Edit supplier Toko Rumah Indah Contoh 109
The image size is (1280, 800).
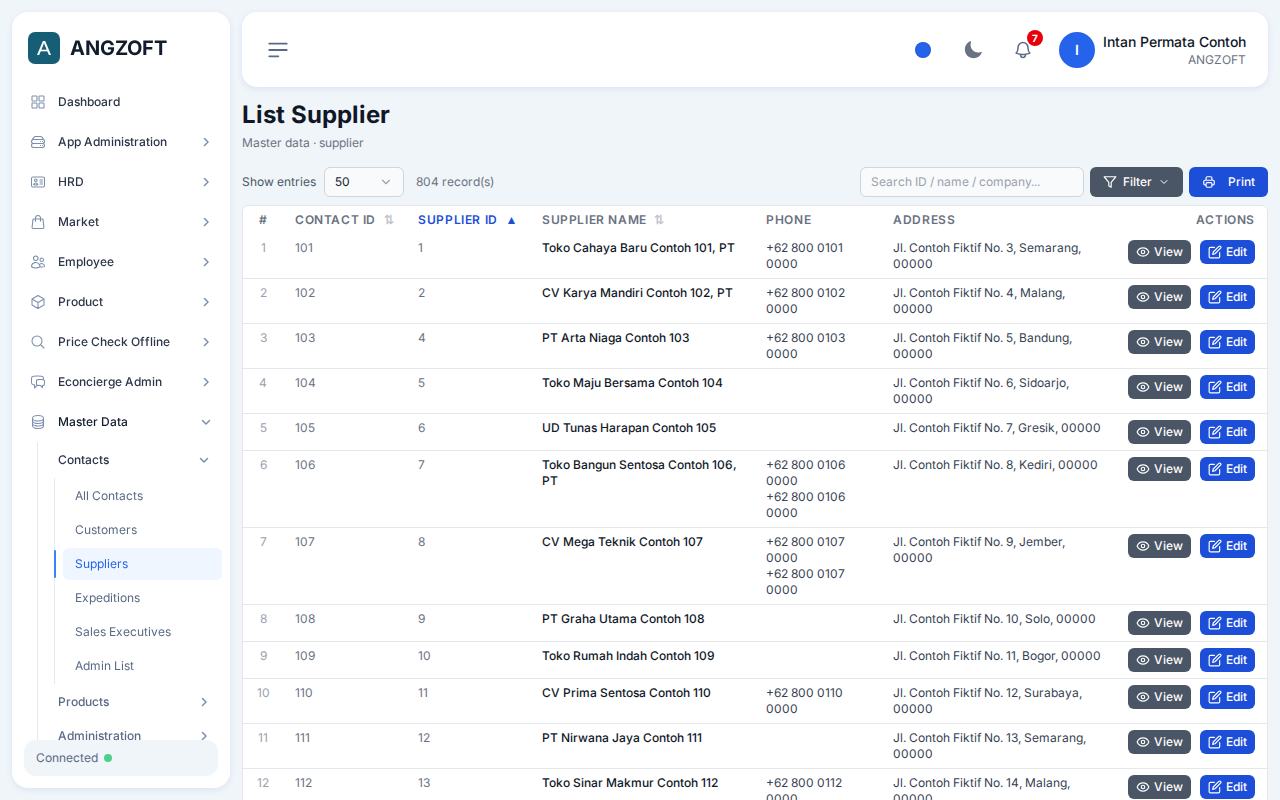1227,660
